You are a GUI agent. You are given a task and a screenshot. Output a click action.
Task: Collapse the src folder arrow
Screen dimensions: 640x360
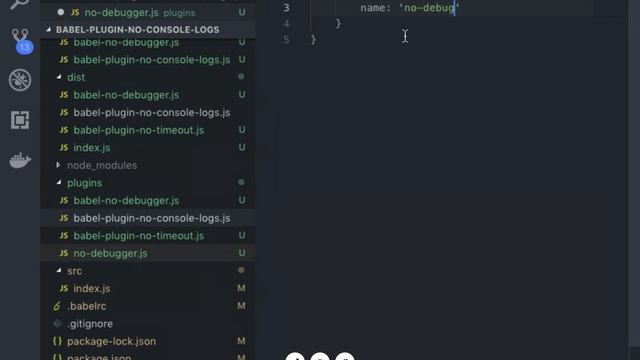pyautogui.click(x=59, y=270)
